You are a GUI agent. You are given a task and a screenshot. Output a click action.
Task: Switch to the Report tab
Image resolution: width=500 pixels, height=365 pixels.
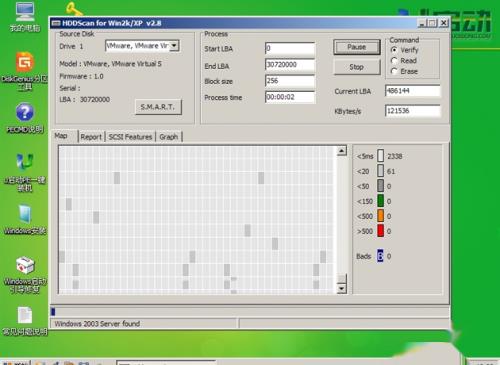(91, 137)
